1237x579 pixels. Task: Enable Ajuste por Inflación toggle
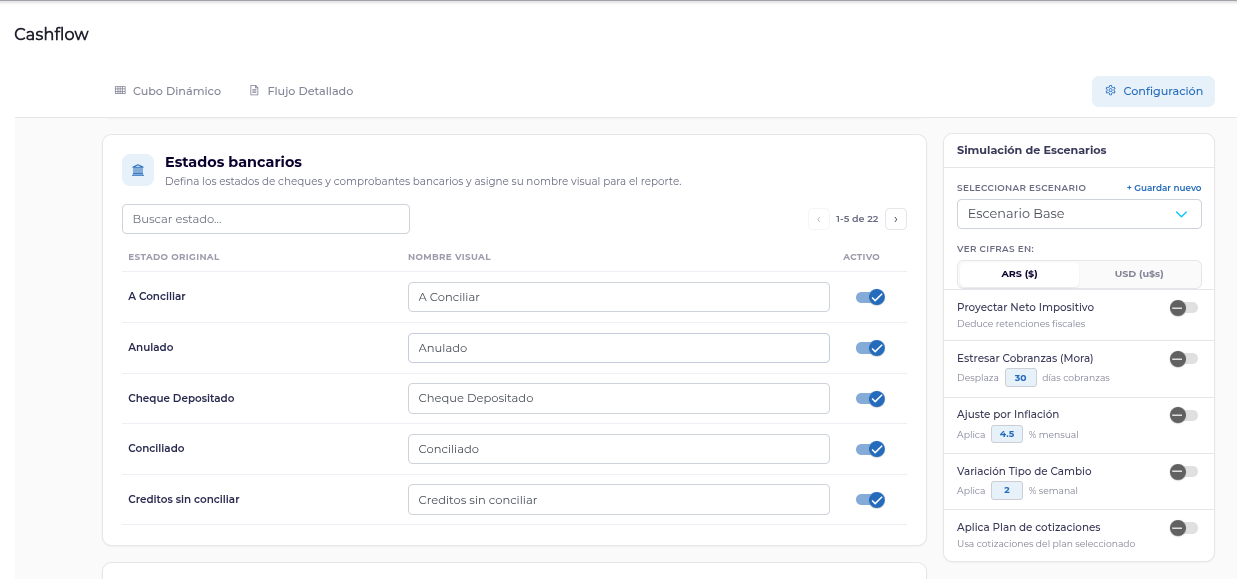coord(1183,415)
